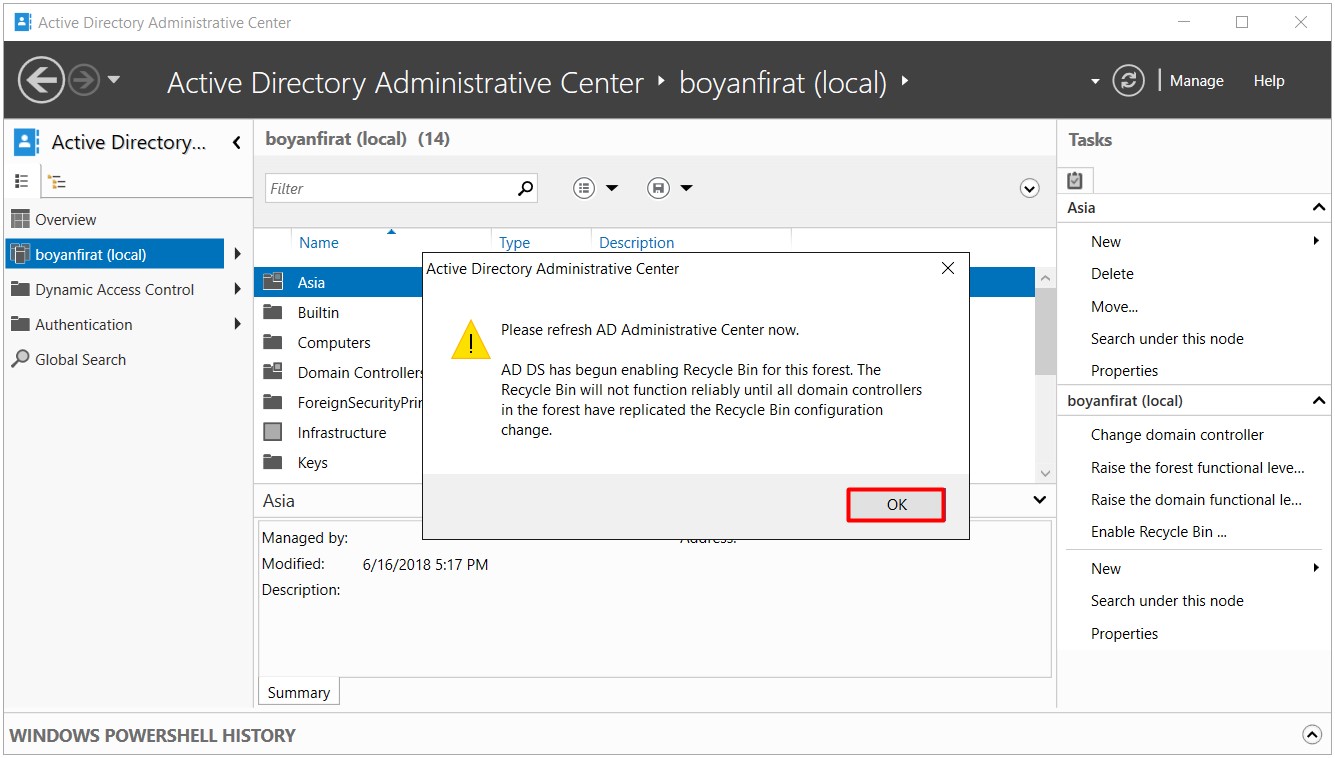Screen dimensions: 1335x758
Task: Click Move... in Asia tasks
Action: [x=1114, y=307]
